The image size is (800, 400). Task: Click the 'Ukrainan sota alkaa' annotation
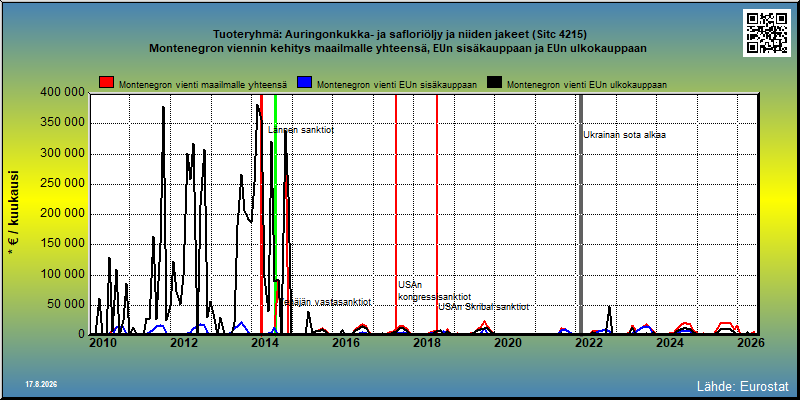(x=624, y=135)
